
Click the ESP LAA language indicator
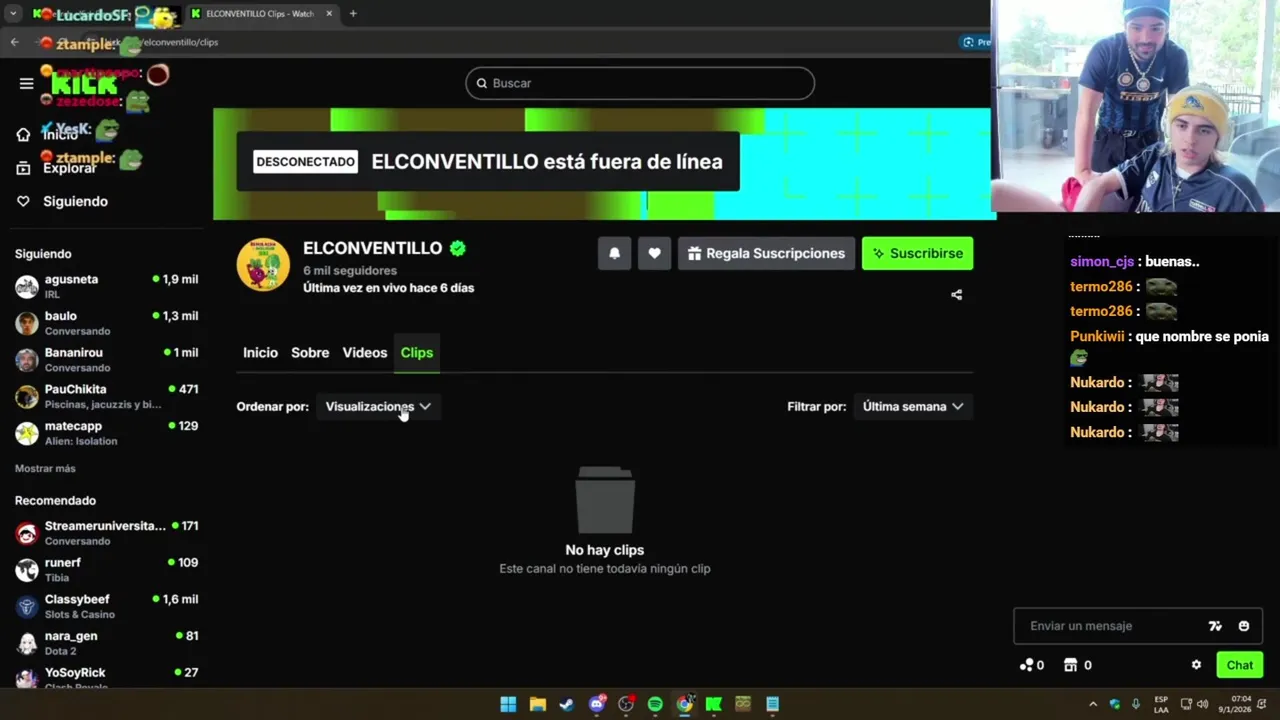[x=1161, y=704]
